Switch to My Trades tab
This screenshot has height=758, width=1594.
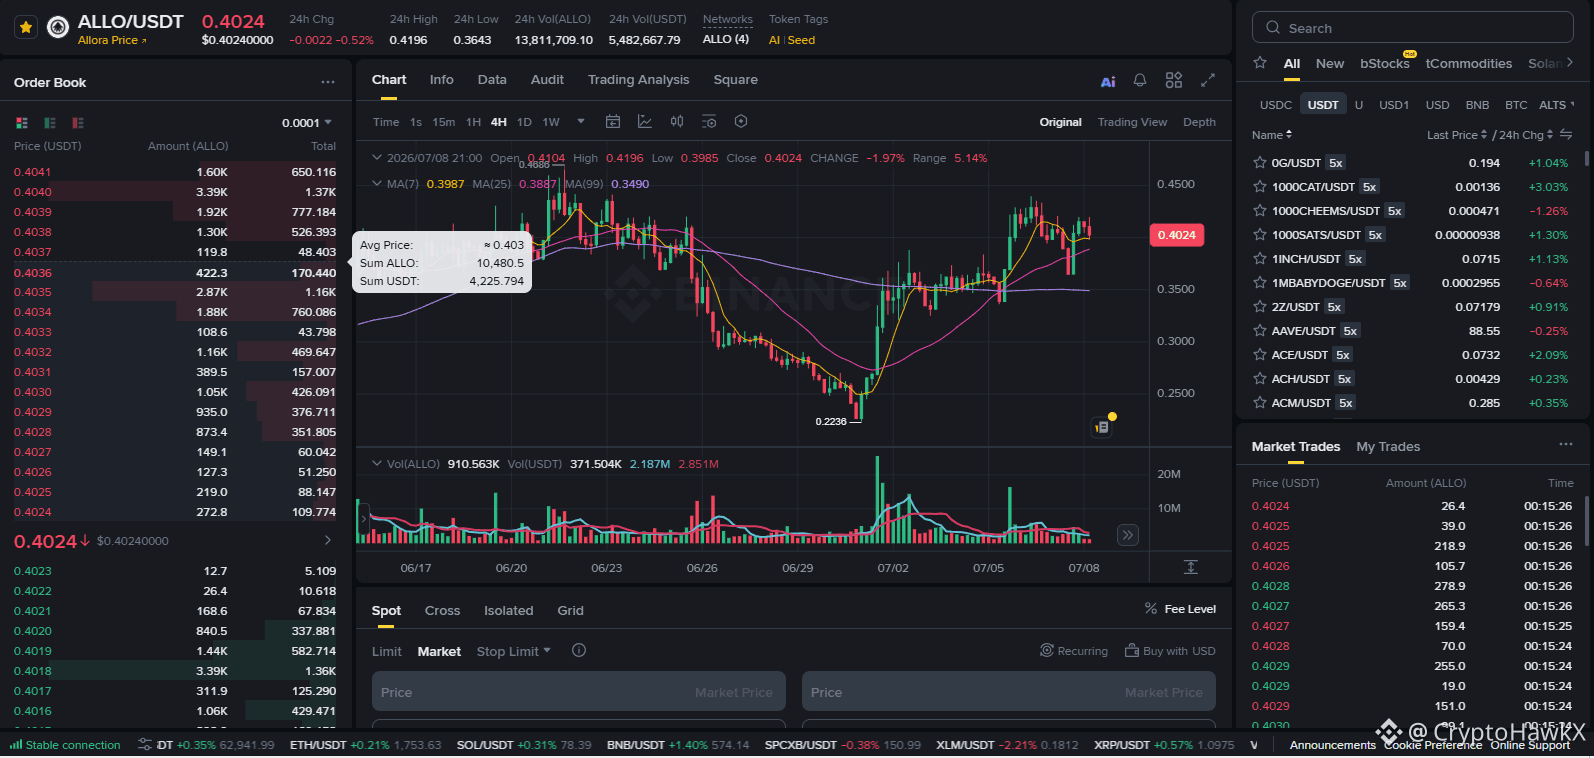(x=1387, y=447)
